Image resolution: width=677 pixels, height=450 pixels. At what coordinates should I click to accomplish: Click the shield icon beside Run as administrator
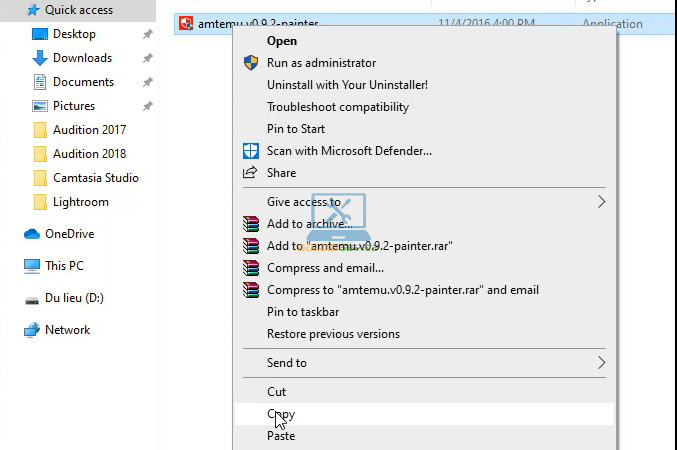(251, 63)
